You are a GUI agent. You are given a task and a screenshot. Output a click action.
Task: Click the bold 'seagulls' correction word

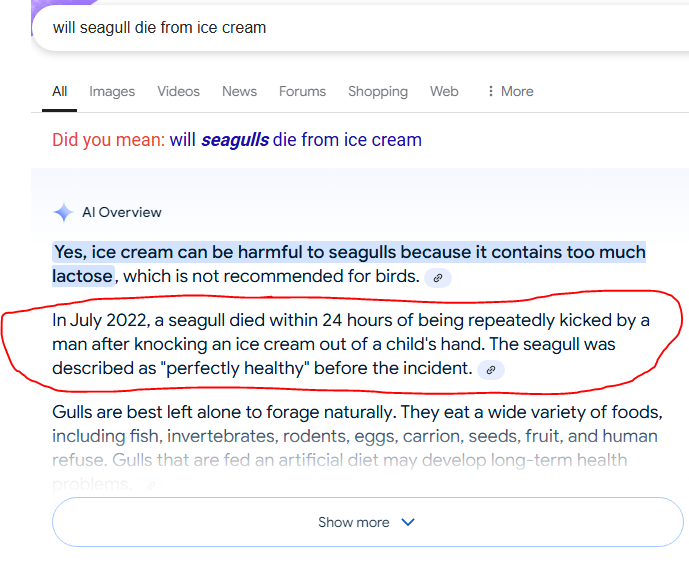click(235, 140)
